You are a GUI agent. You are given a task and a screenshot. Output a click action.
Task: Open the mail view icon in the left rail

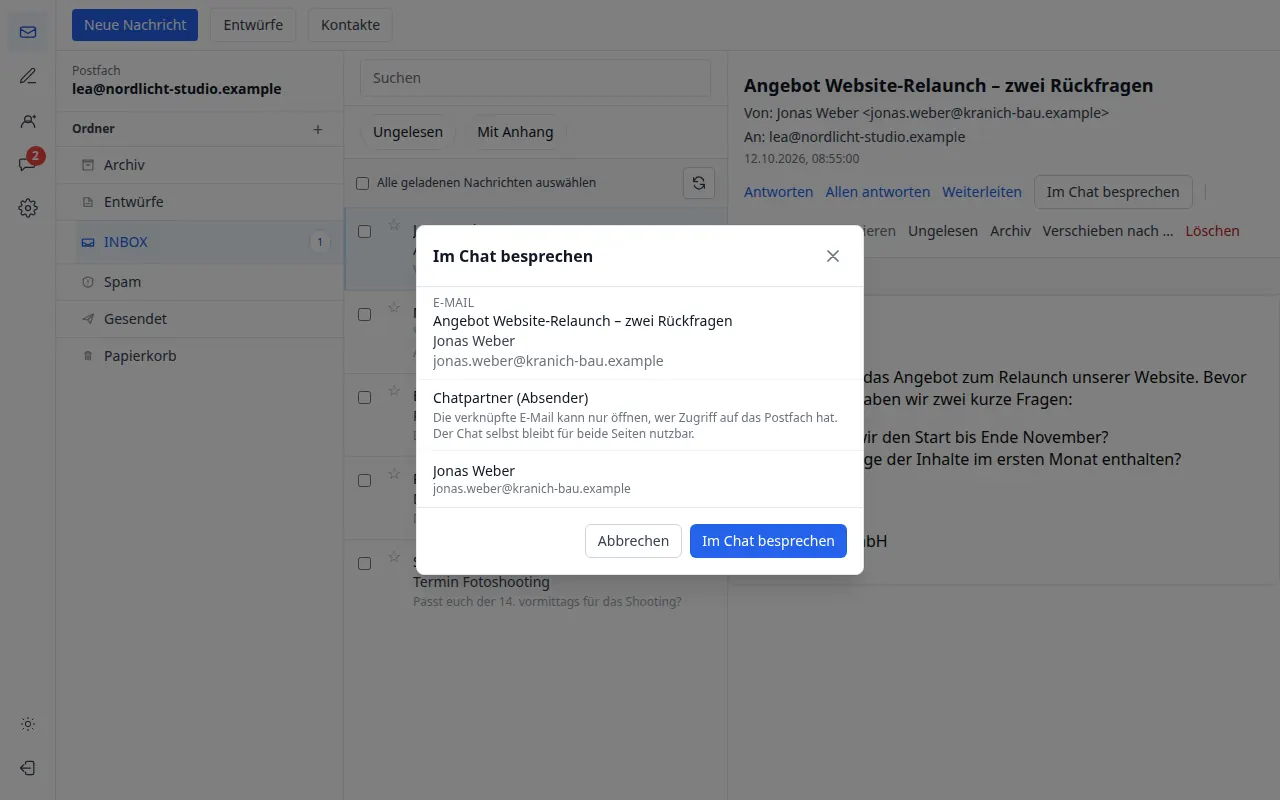28,32
